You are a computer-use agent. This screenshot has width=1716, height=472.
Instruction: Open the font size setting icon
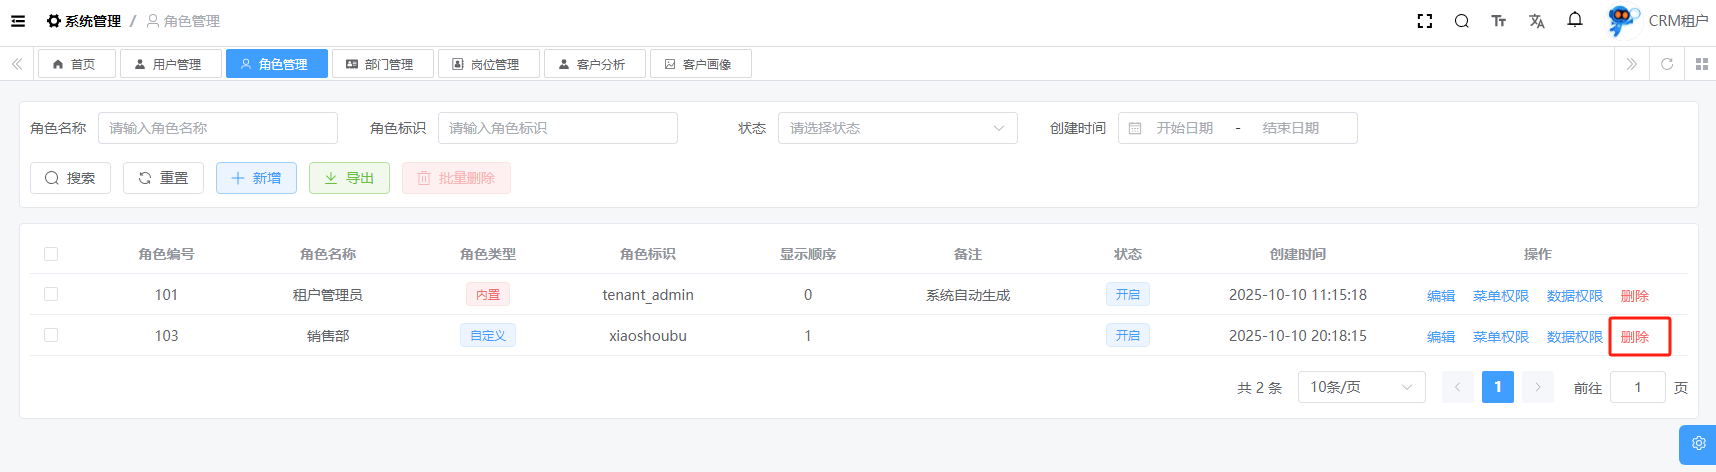pyautogui.click(x=1498, y=21)
